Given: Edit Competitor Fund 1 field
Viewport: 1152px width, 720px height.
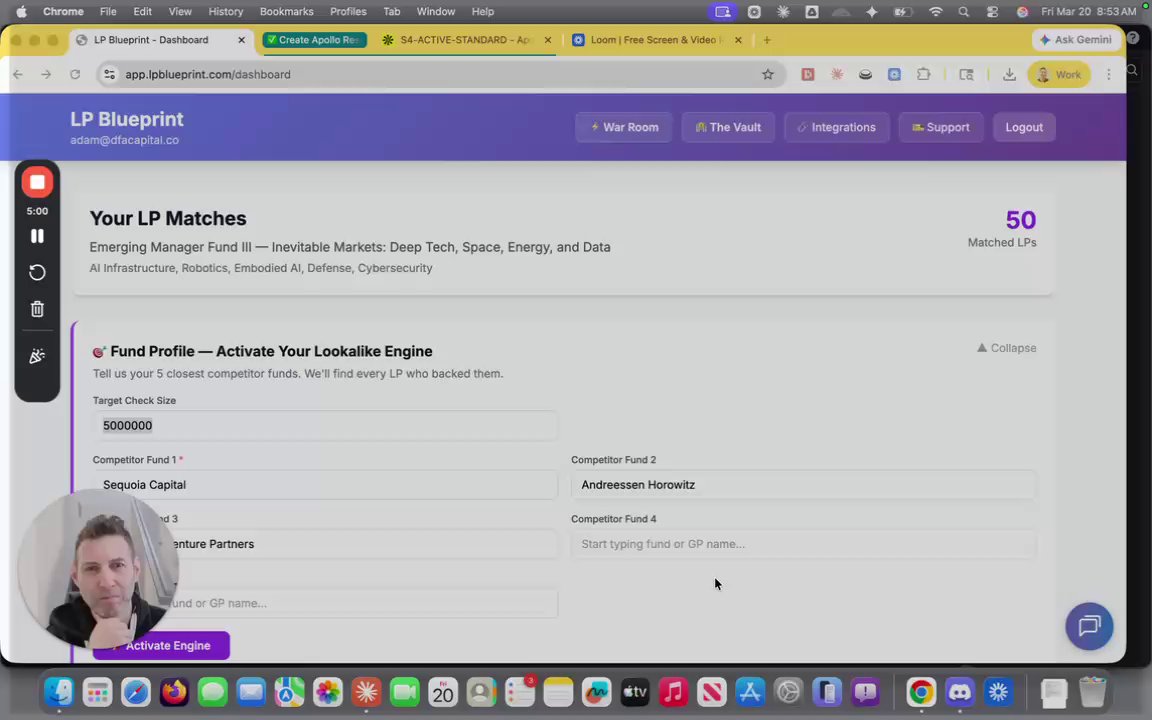Looking at the screenshot, I should tap(325, 485).
